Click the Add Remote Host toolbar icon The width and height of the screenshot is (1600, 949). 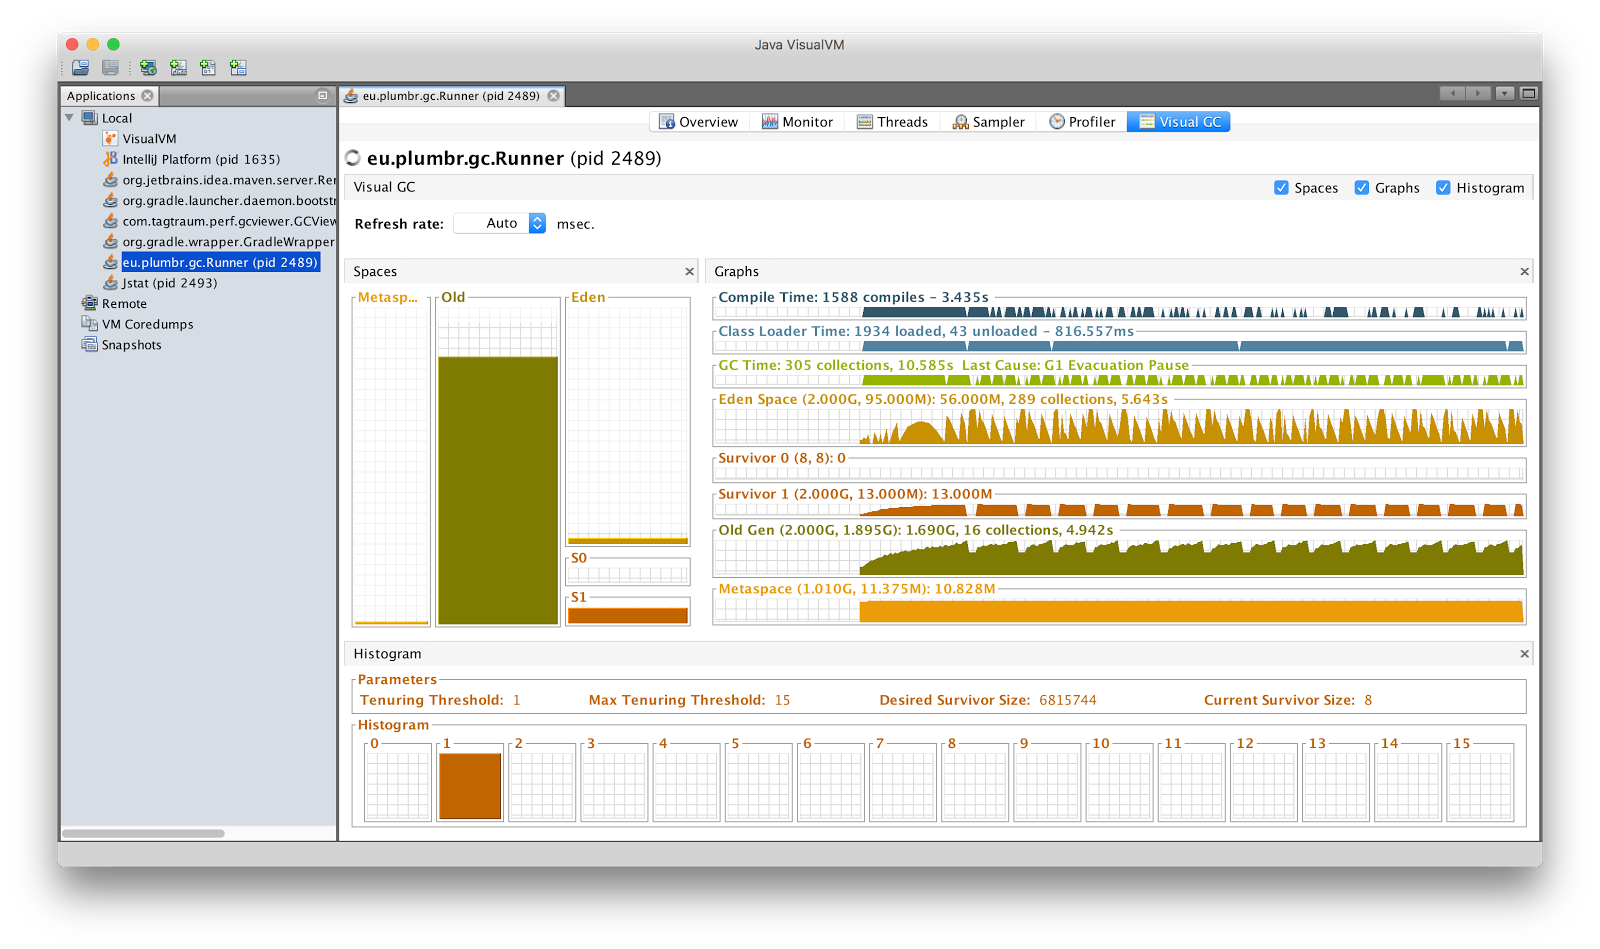(x=148, y=68)
